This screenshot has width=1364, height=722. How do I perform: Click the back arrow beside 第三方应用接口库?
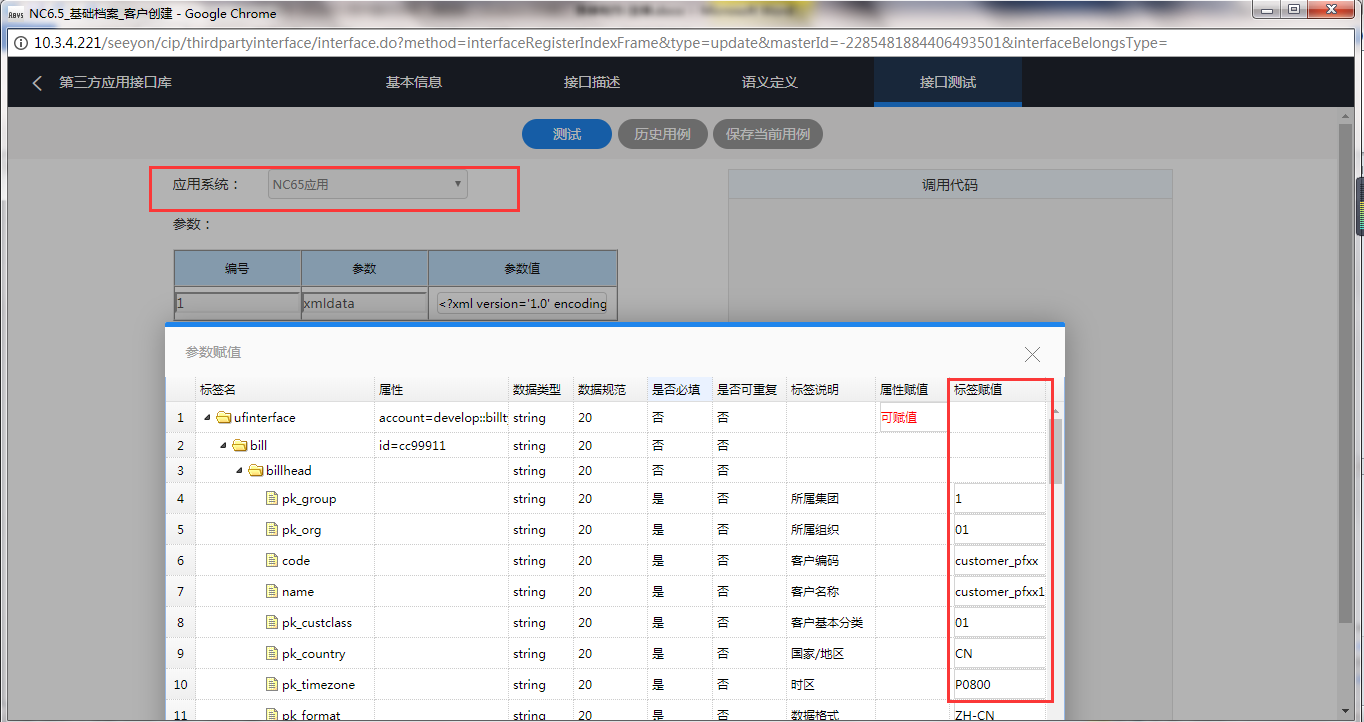(37, 83)
